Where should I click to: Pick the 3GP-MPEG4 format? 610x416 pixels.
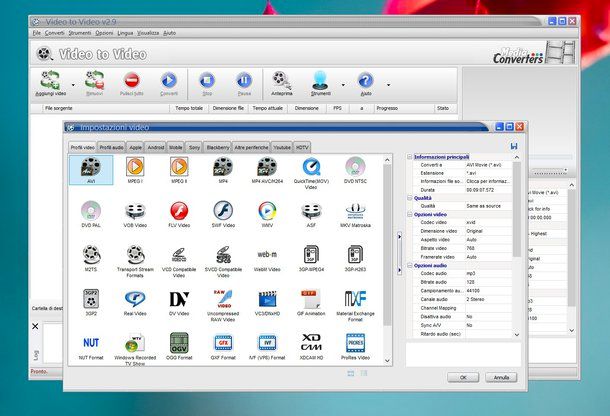click(x=311, y=258)
